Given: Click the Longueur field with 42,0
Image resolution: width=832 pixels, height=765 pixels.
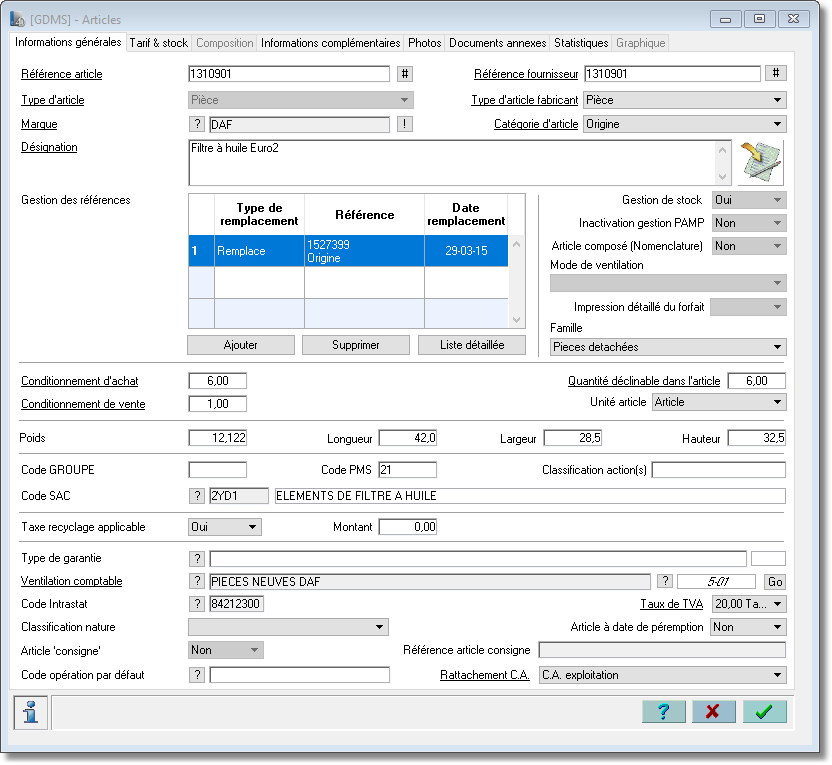Looking at the screenshot, I should [408, 438].
